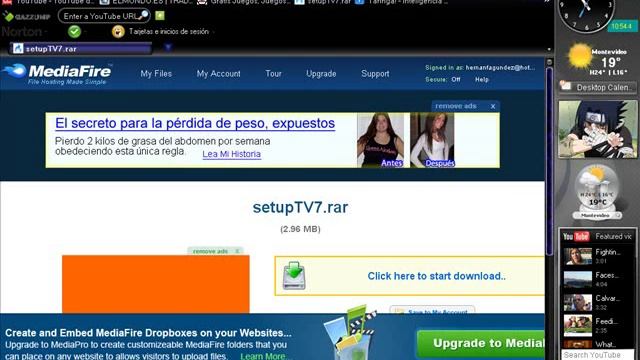Click the Search YouTube field in gadget
The width and height of the screenshot is (640, 360).
[597, 355]
